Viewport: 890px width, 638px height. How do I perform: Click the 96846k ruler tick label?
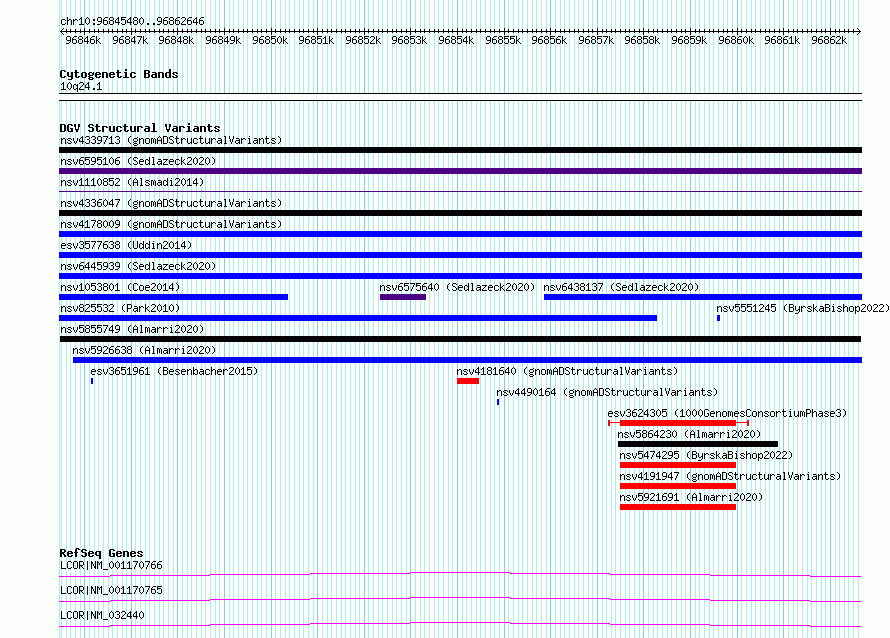point(83,40)
